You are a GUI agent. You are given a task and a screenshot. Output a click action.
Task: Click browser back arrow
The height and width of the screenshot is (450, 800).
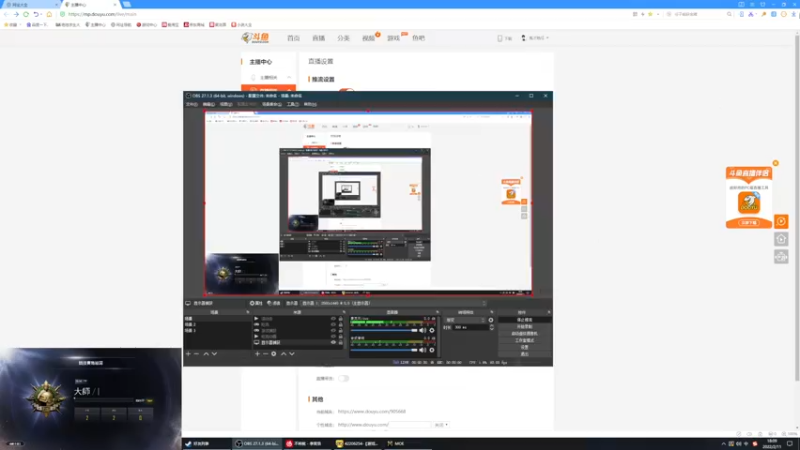[x=6, y=14]
